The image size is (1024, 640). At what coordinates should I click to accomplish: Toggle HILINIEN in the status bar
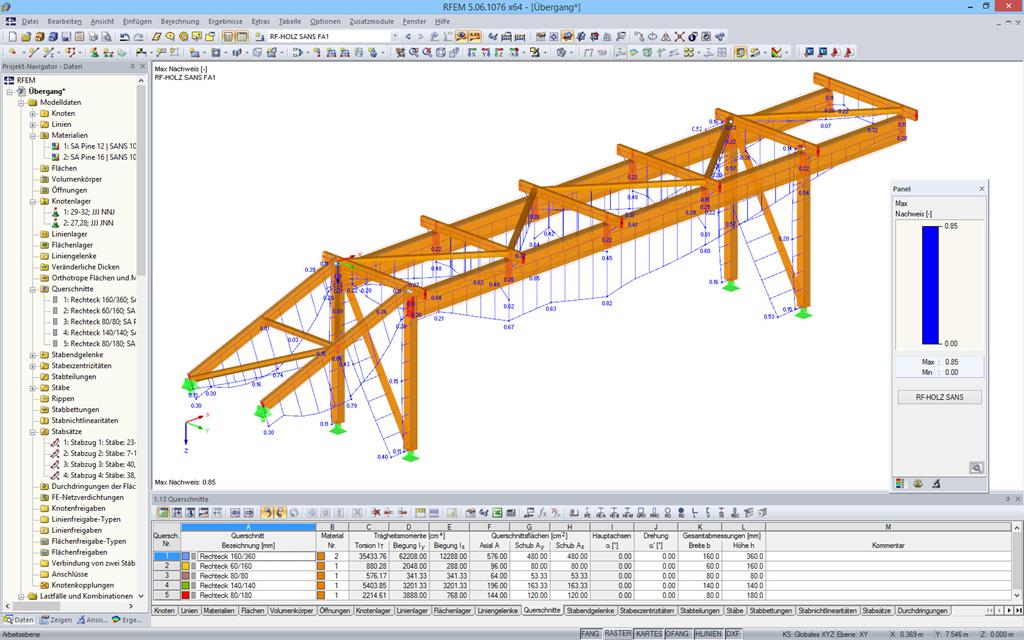[x=708, y=633]
